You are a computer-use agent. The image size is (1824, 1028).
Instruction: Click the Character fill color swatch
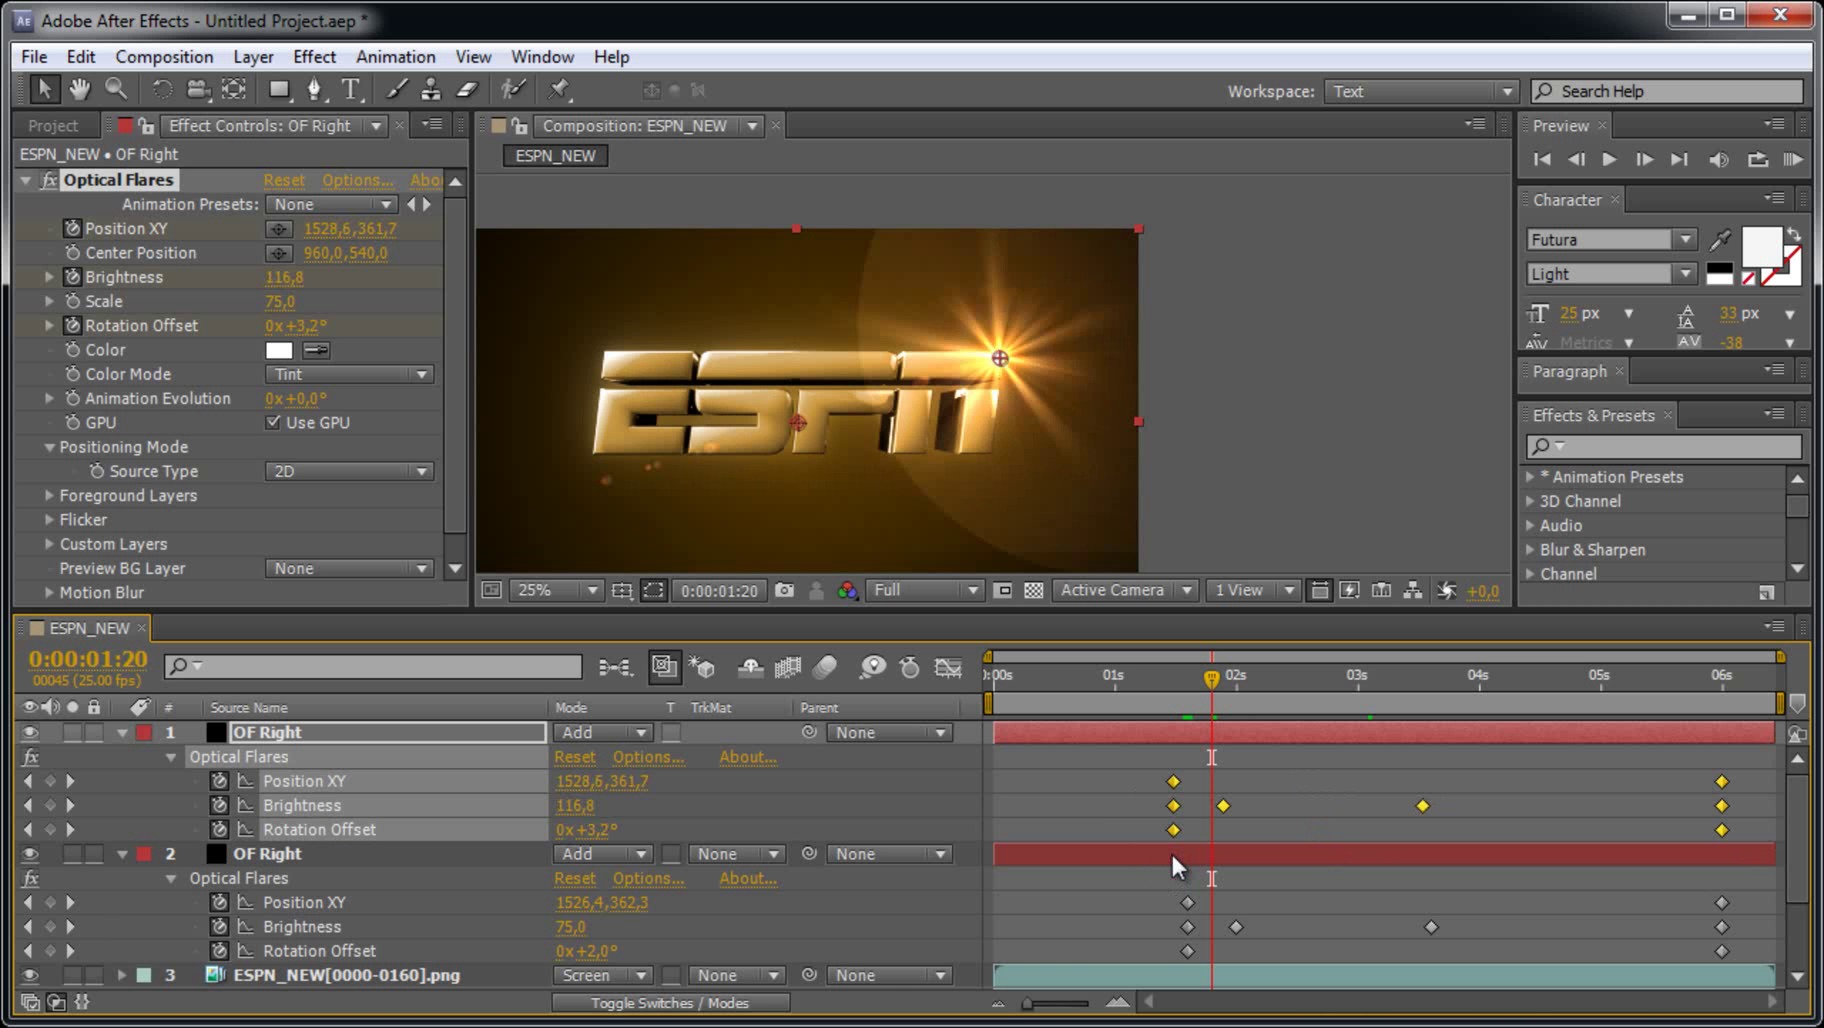pyautogui.click(x=1761, y=246)
